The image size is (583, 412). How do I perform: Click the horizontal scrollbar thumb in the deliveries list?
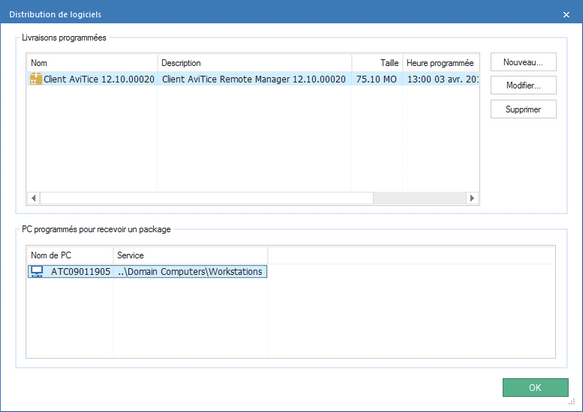(x=207, y=198)
